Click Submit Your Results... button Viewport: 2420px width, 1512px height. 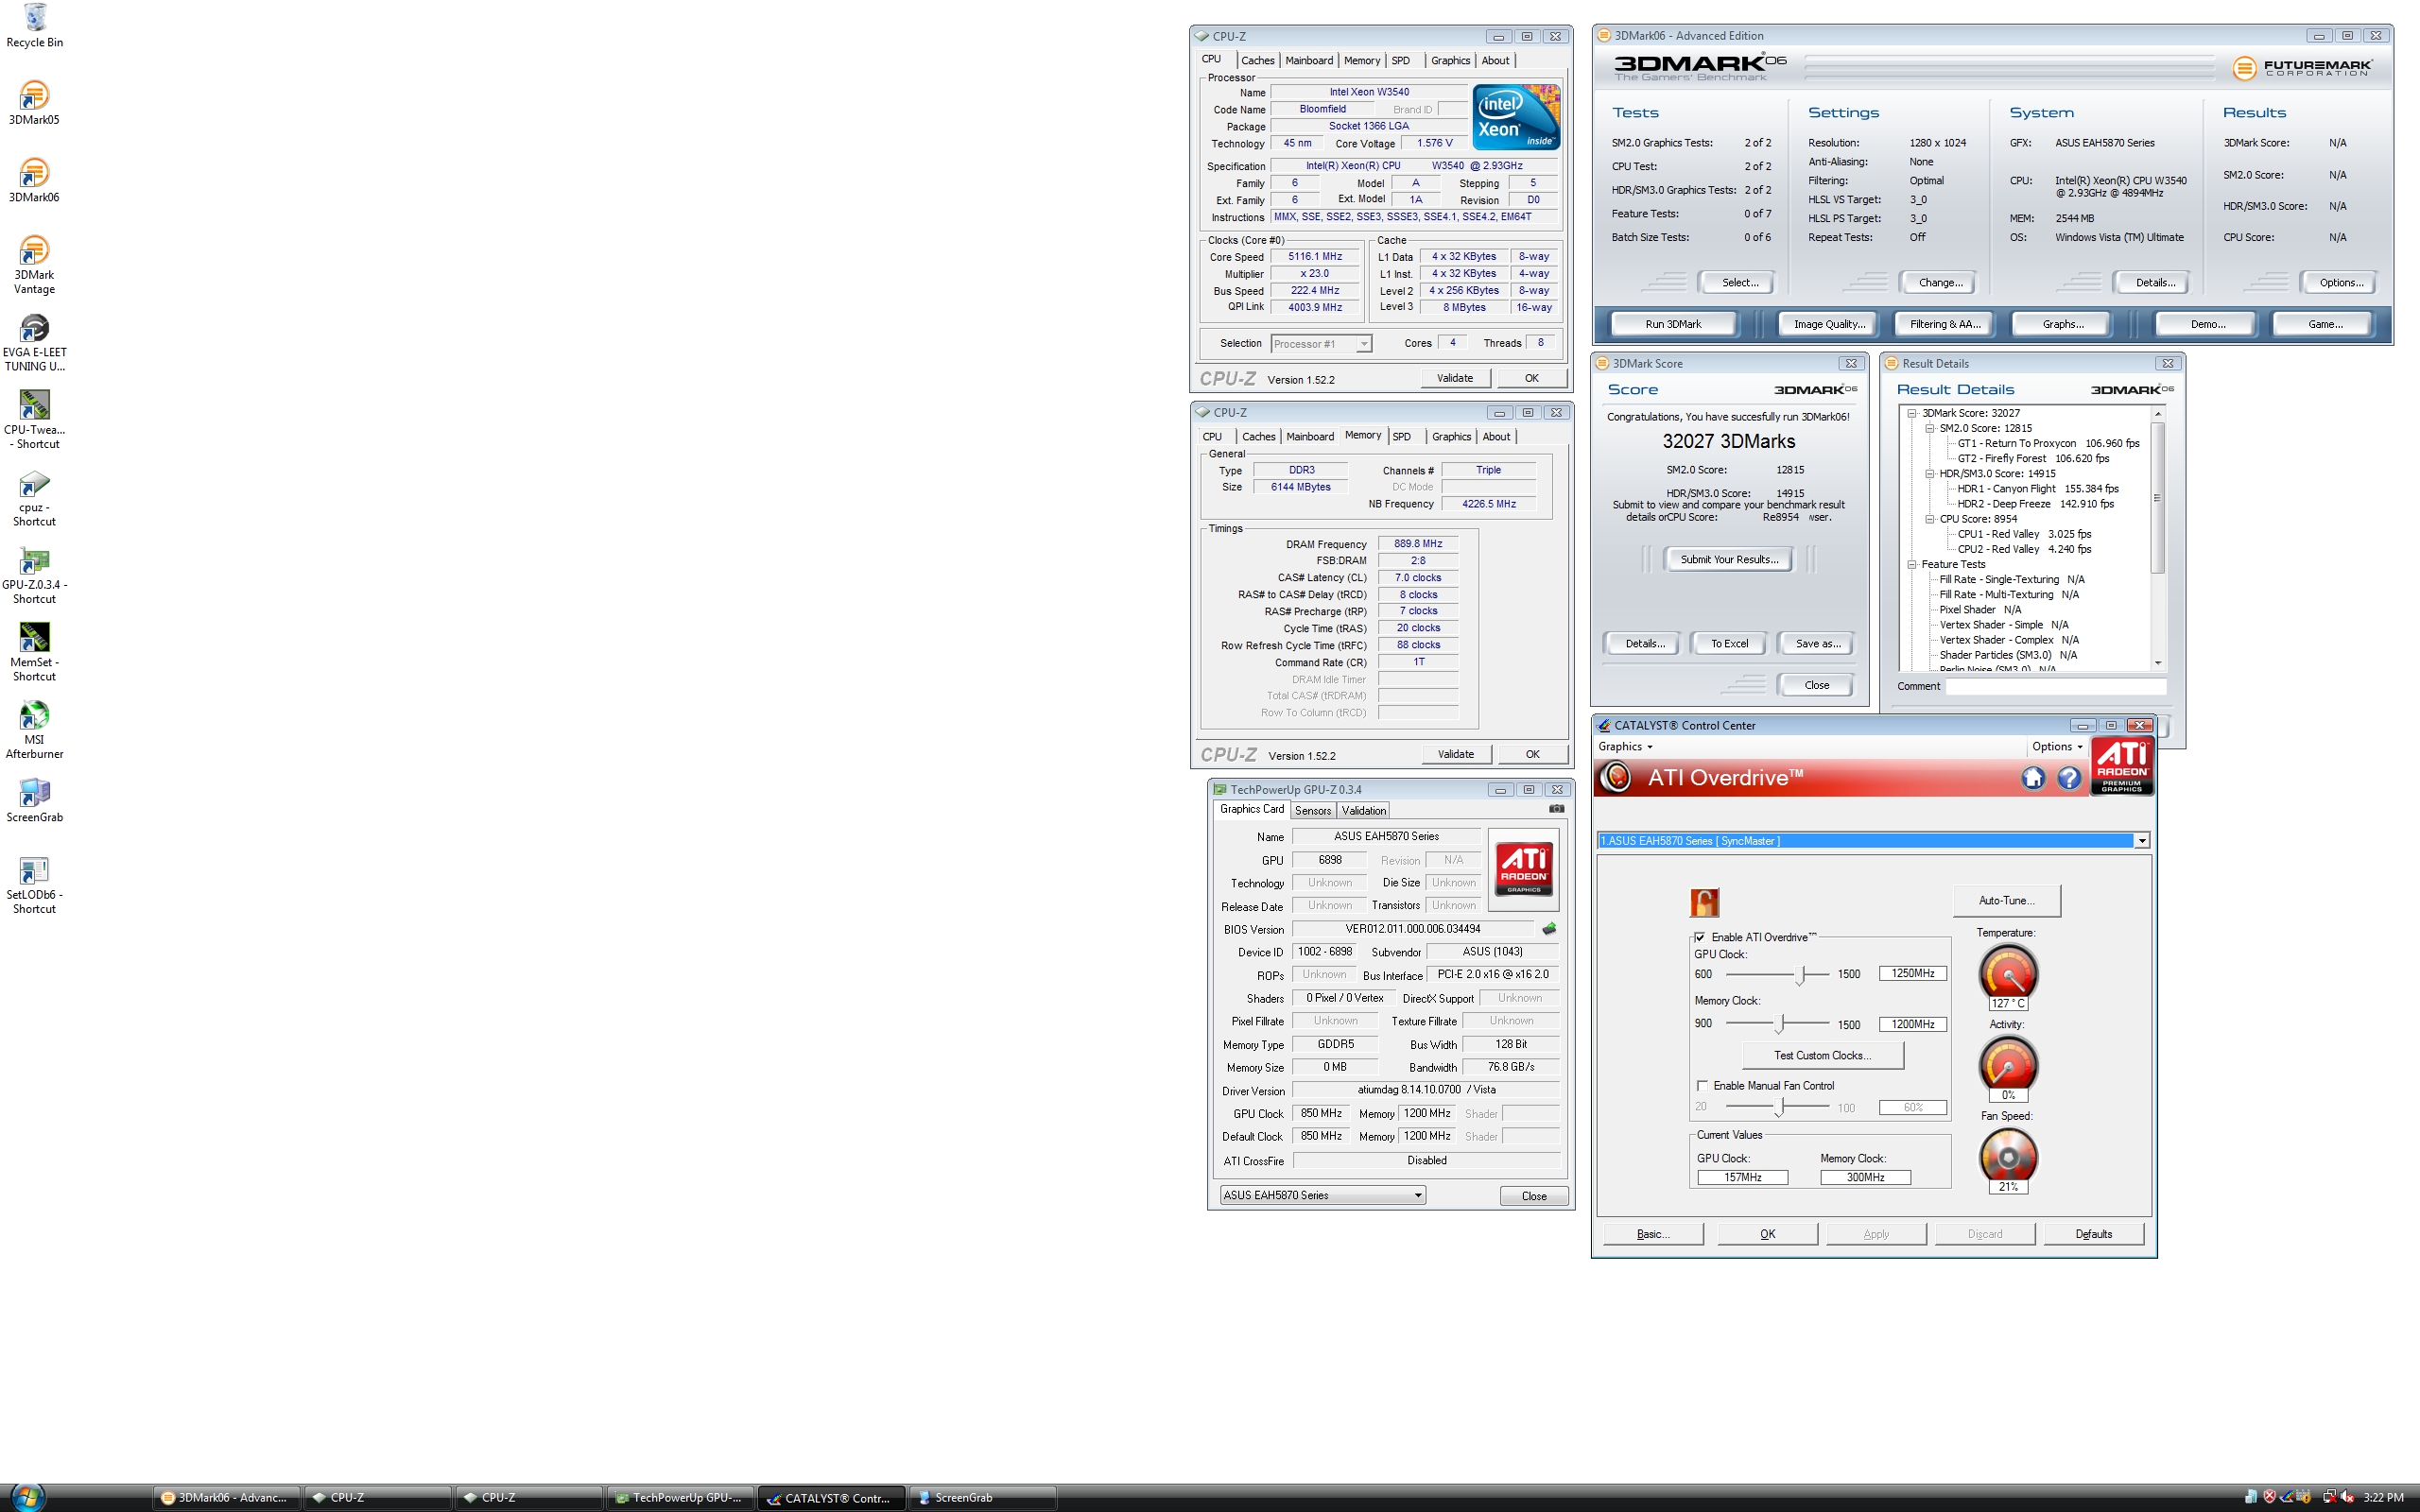1729,560
